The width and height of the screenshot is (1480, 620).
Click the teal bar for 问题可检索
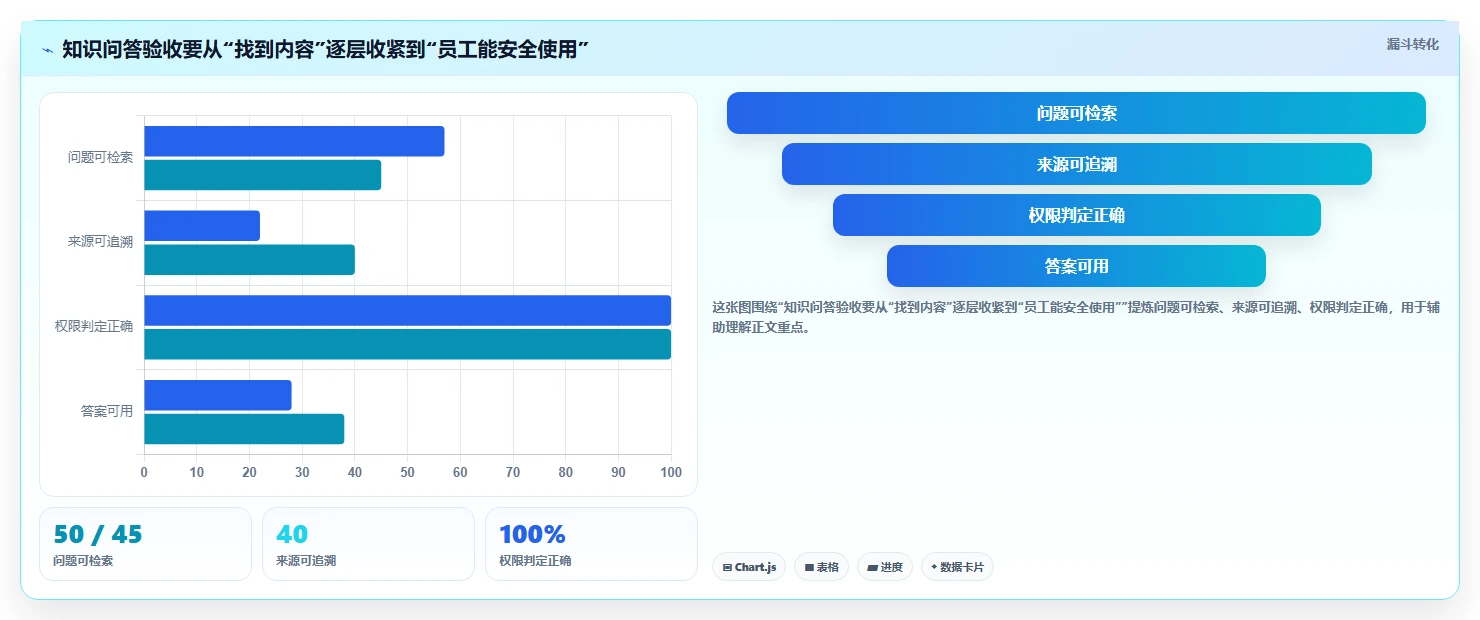pos(262,175)
